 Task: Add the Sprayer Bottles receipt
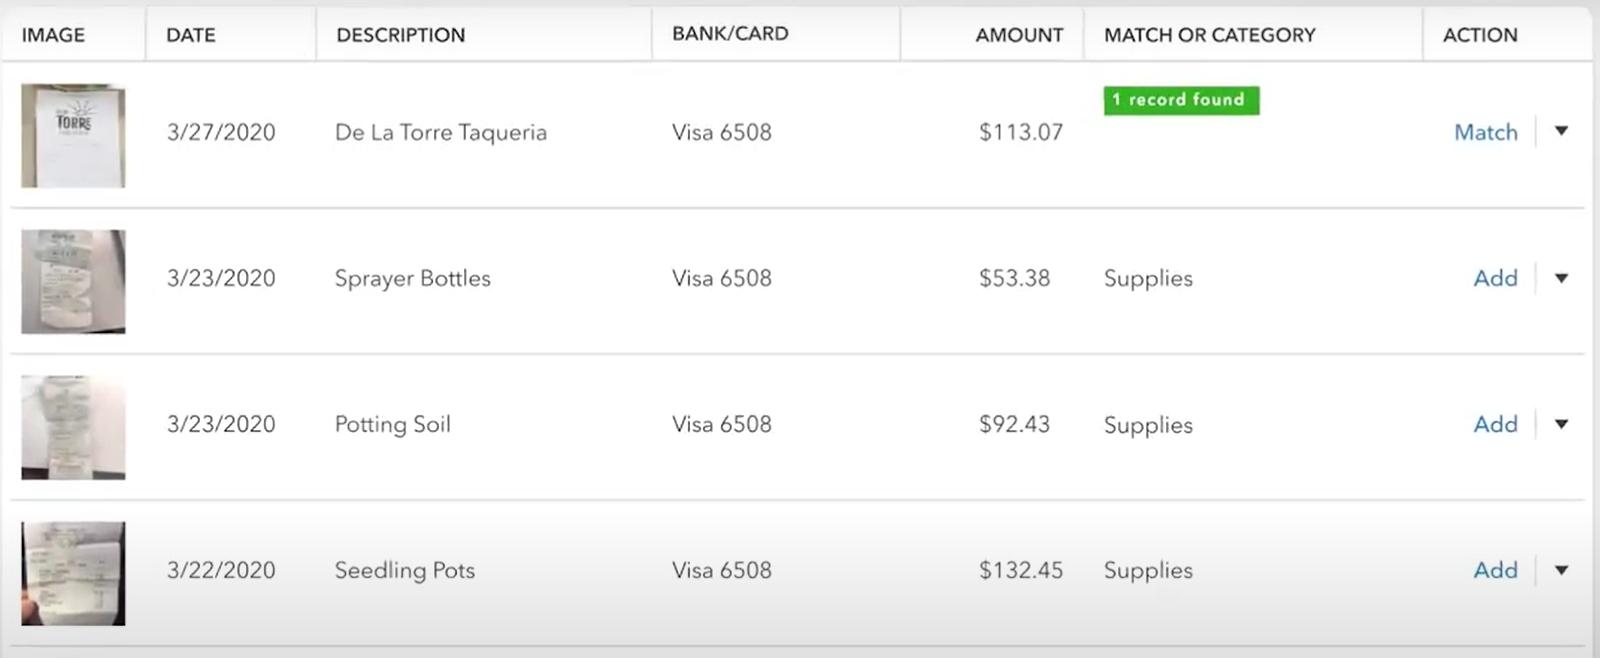(x=1495, y=278)
